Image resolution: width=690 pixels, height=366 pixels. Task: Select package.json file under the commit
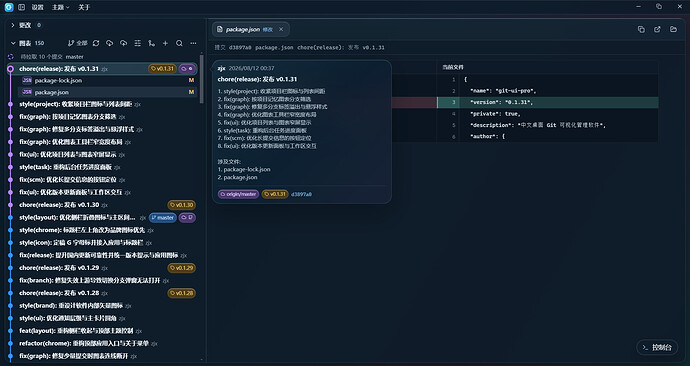point(107,92)
